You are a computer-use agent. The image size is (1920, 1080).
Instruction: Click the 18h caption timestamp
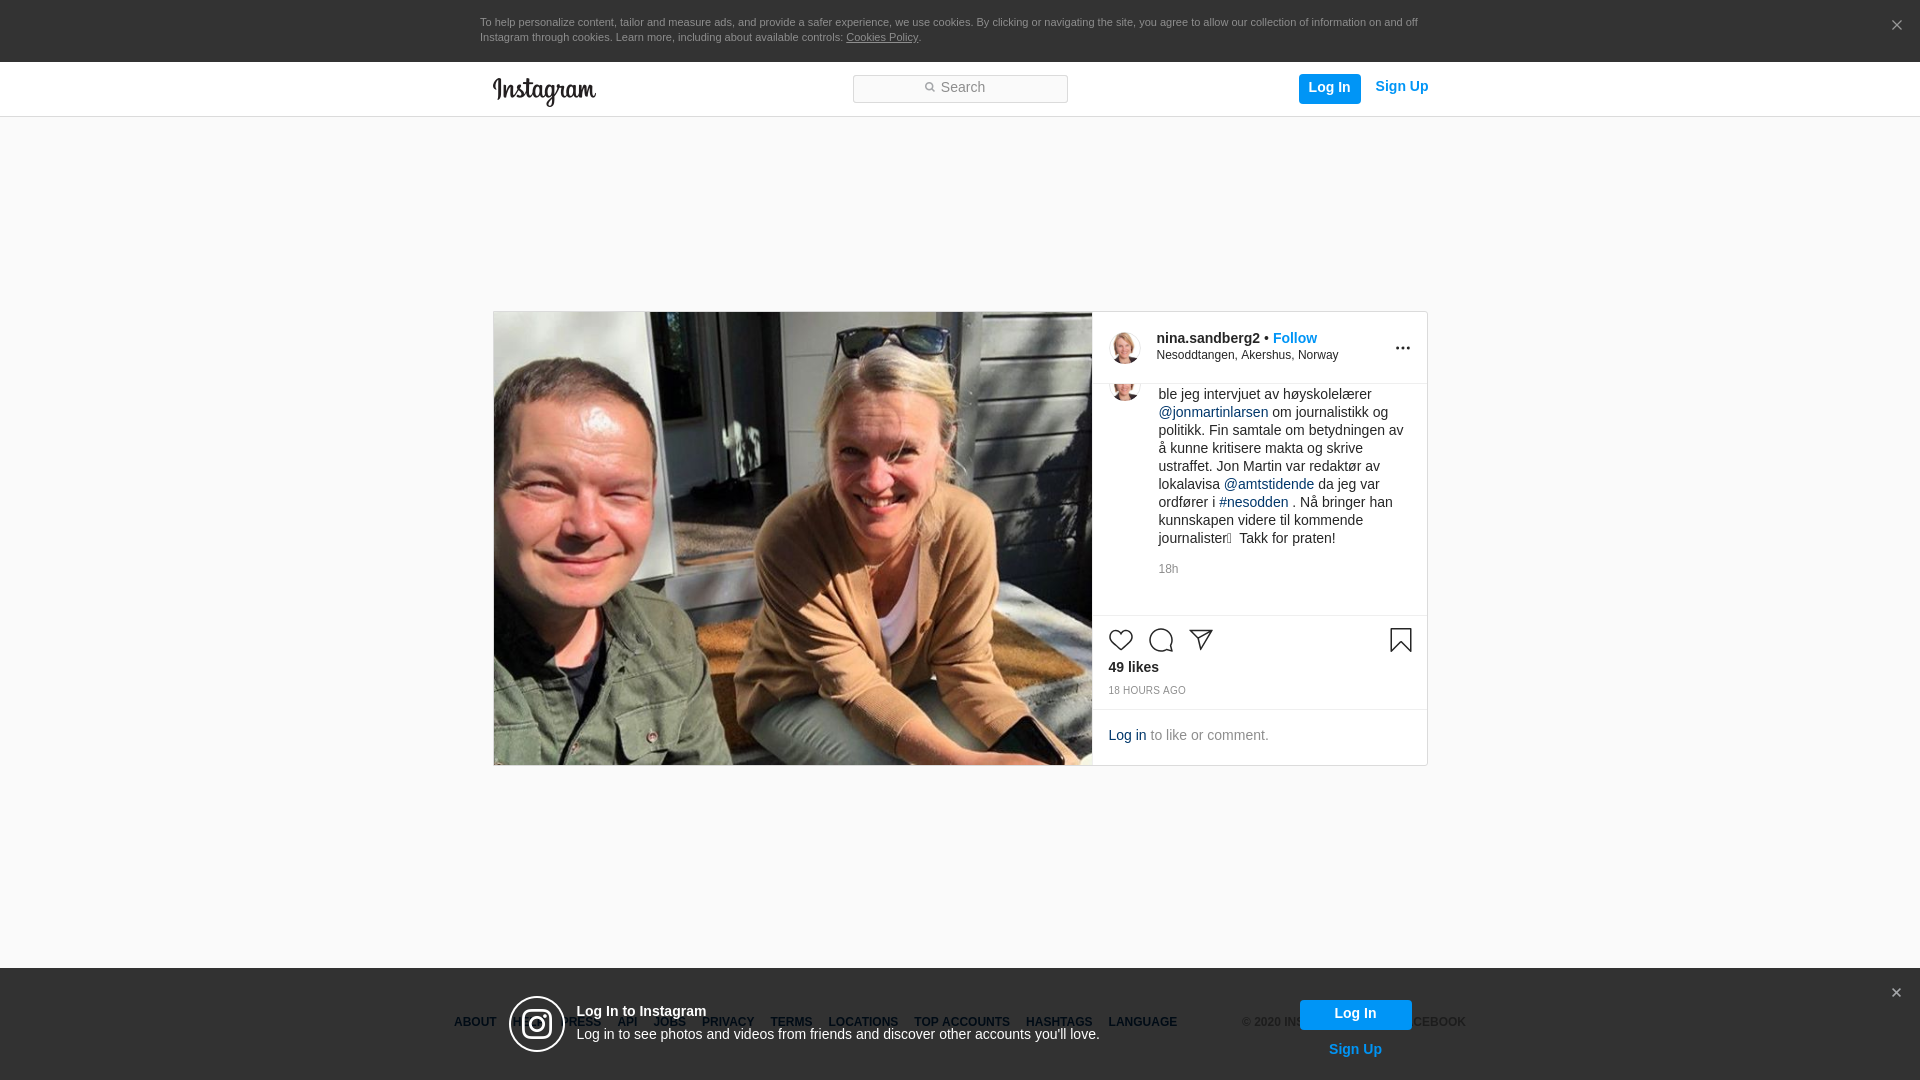[1168, 569]
